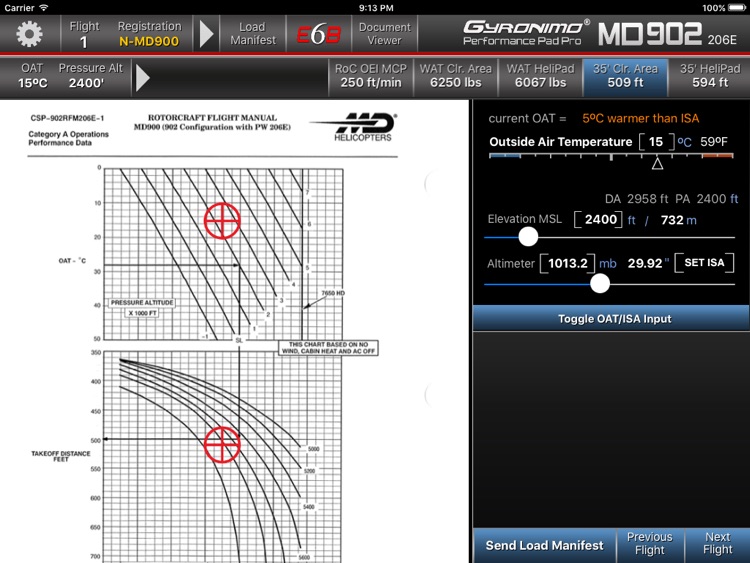Screen dimensions: 750x563
Task: Open the E6B flight computer
Action: pos(319,34)
